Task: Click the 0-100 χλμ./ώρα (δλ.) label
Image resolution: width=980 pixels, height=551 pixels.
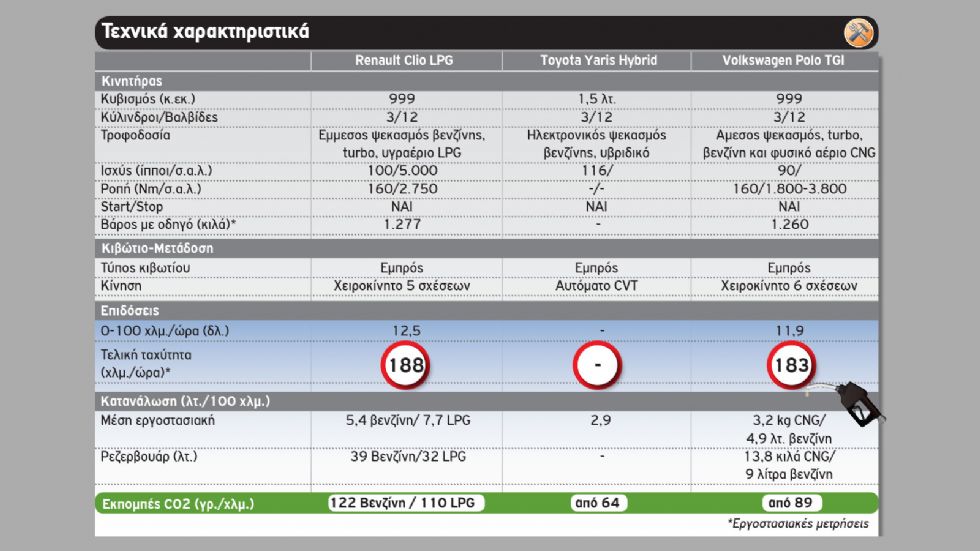Action: [165, 331]
